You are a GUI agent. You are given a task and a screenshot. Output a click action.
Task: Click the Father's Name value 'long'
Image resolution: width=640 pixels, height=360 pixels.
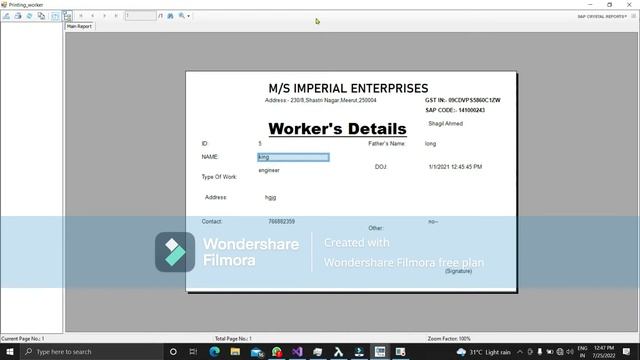click(430, 144)
